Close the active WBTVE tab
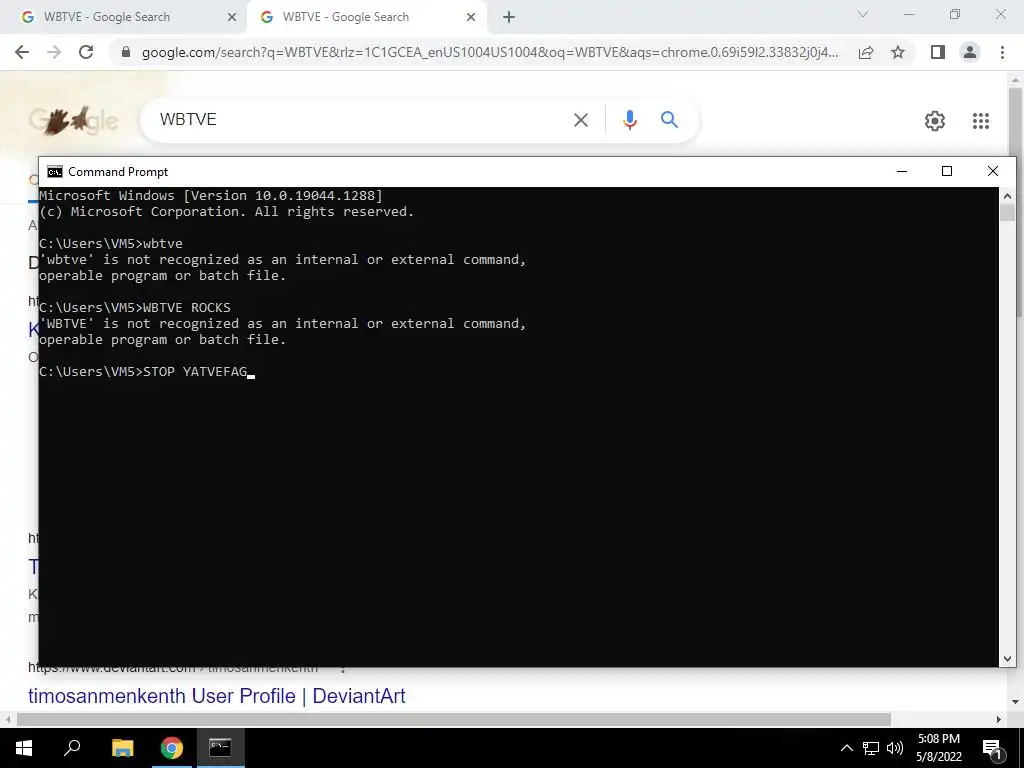The width and height of the screenshot is (1024, 768). point(471,18)
